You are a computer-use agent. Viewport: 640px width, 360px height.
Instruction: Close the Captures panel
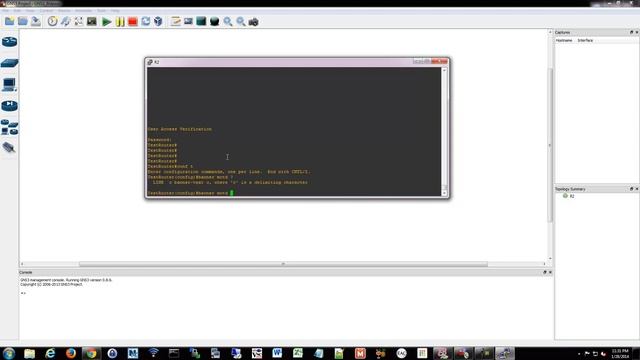pos(636,32)
